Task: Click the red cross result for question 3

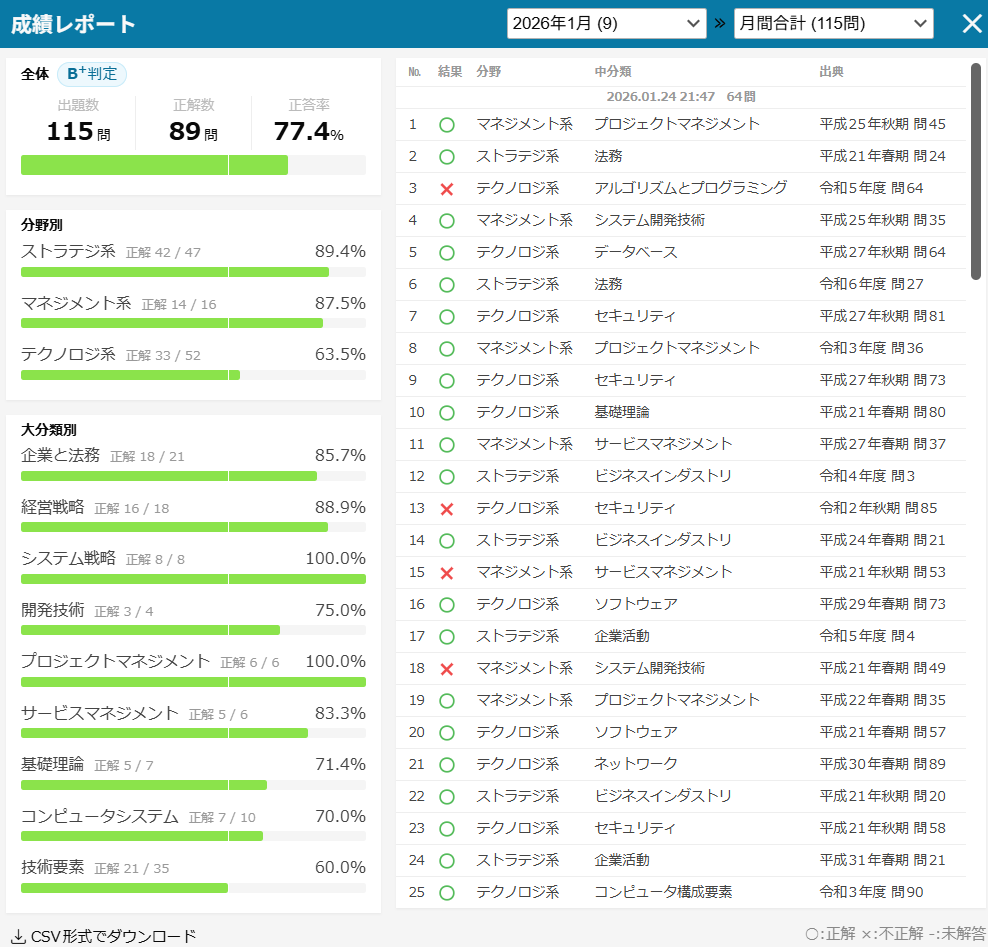Action: point(447,189)
